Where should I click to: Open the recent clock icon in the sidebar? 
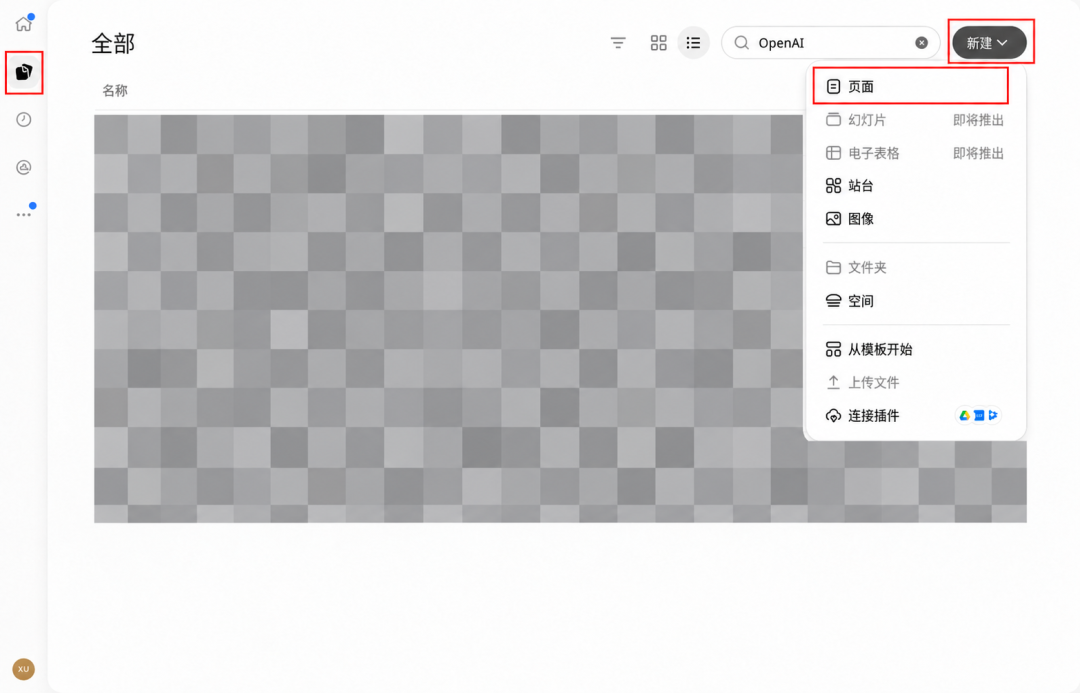click(x=23, y=119)
